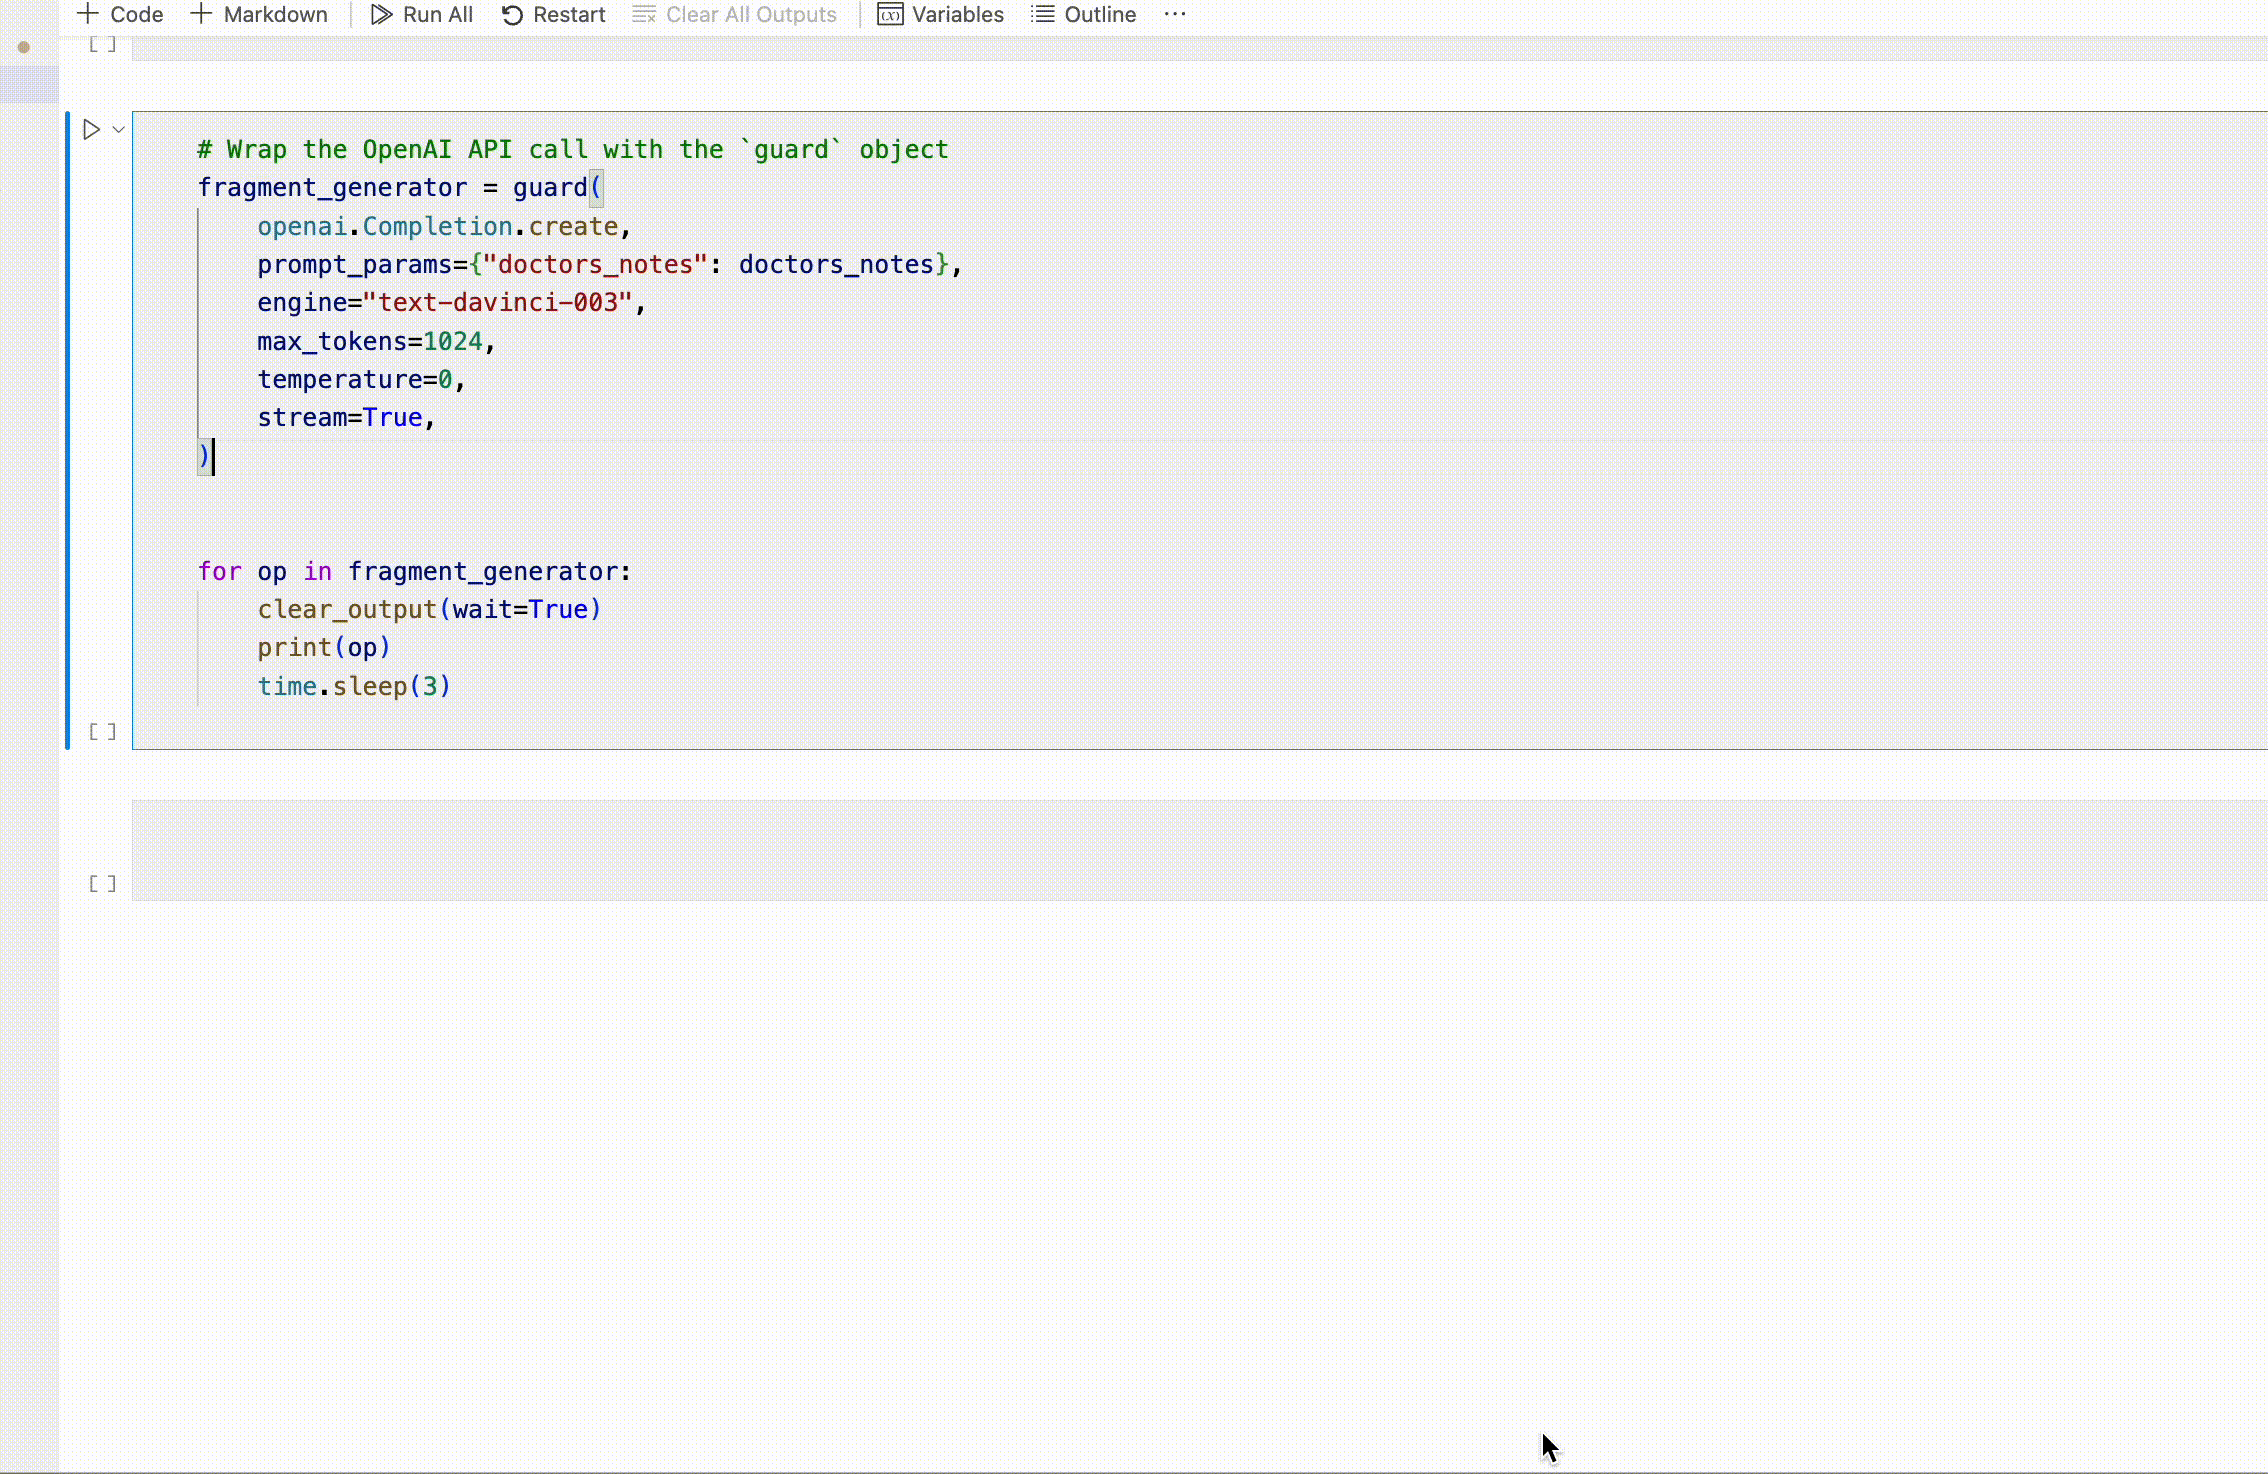Click the Restart kernel icon
The image size is (2268, 1474).
pos(512,15)
